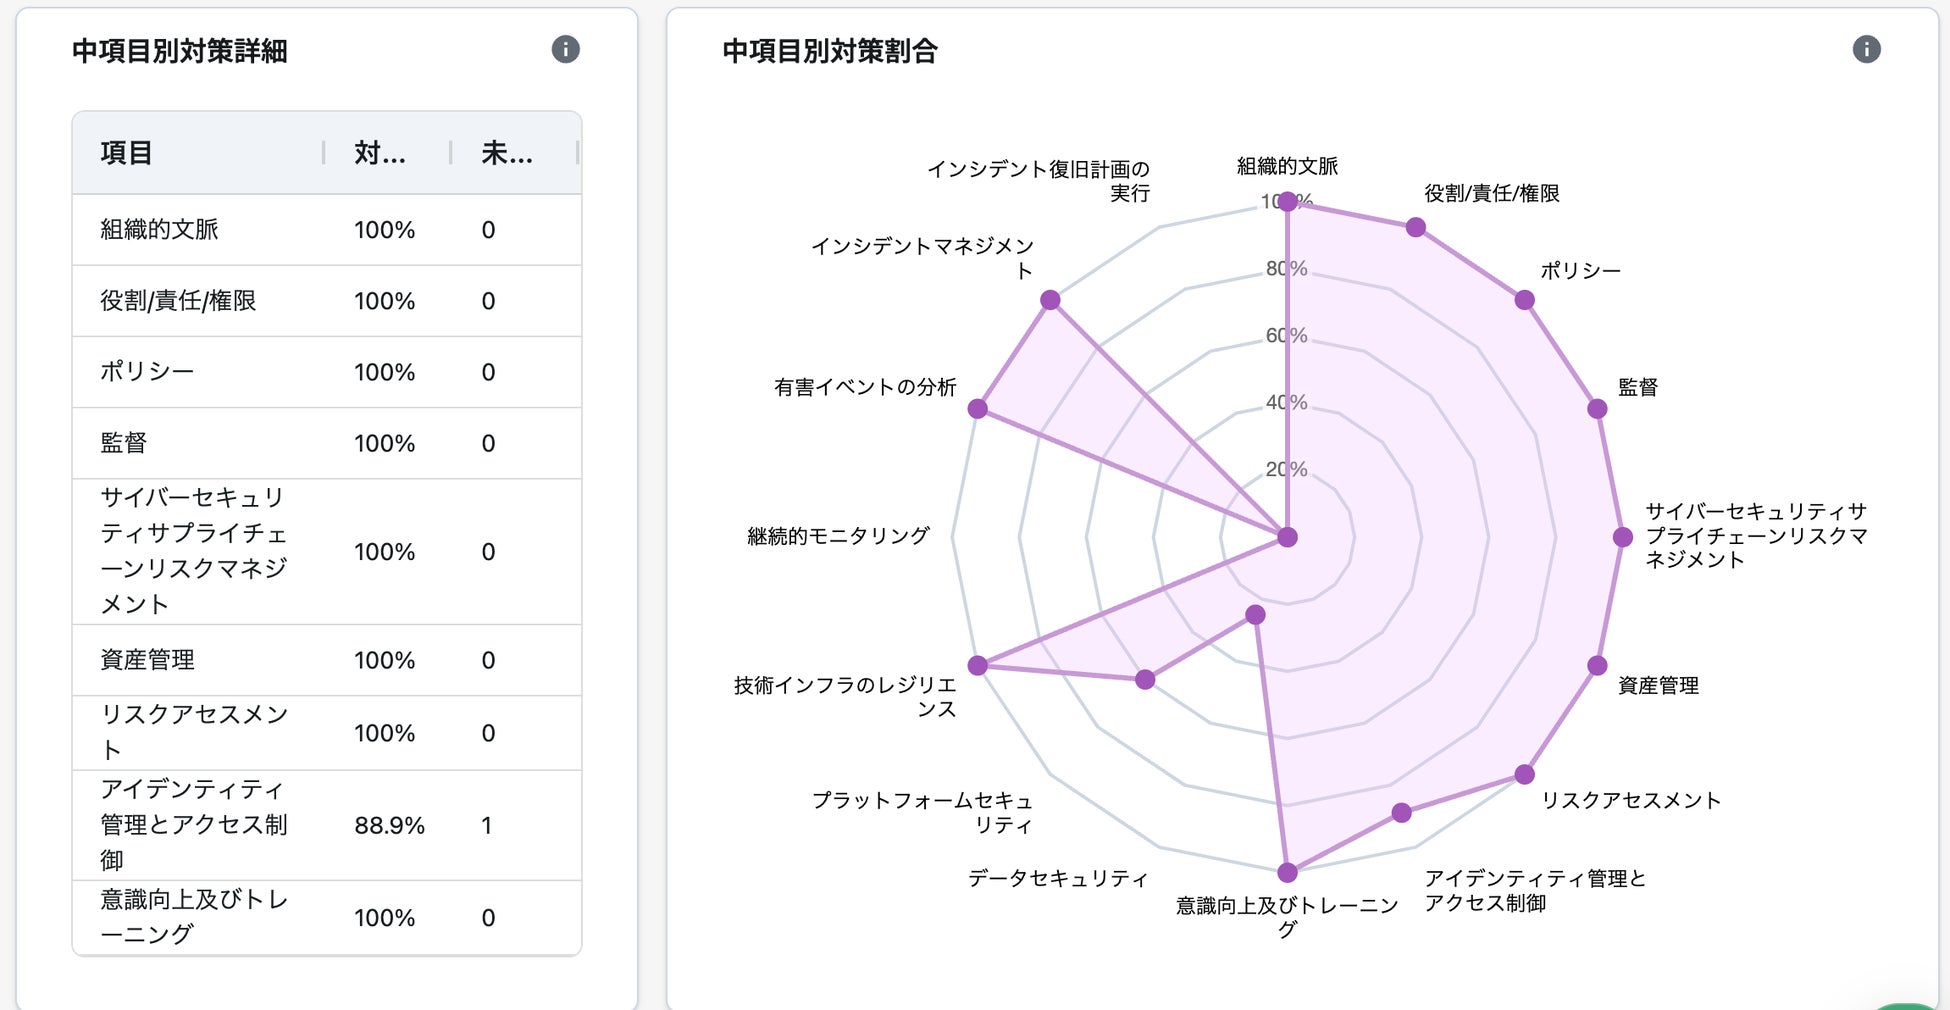Click radar data point for ポリシー
This screenshot has height=1010, width=1950.
click(1524, 300)
